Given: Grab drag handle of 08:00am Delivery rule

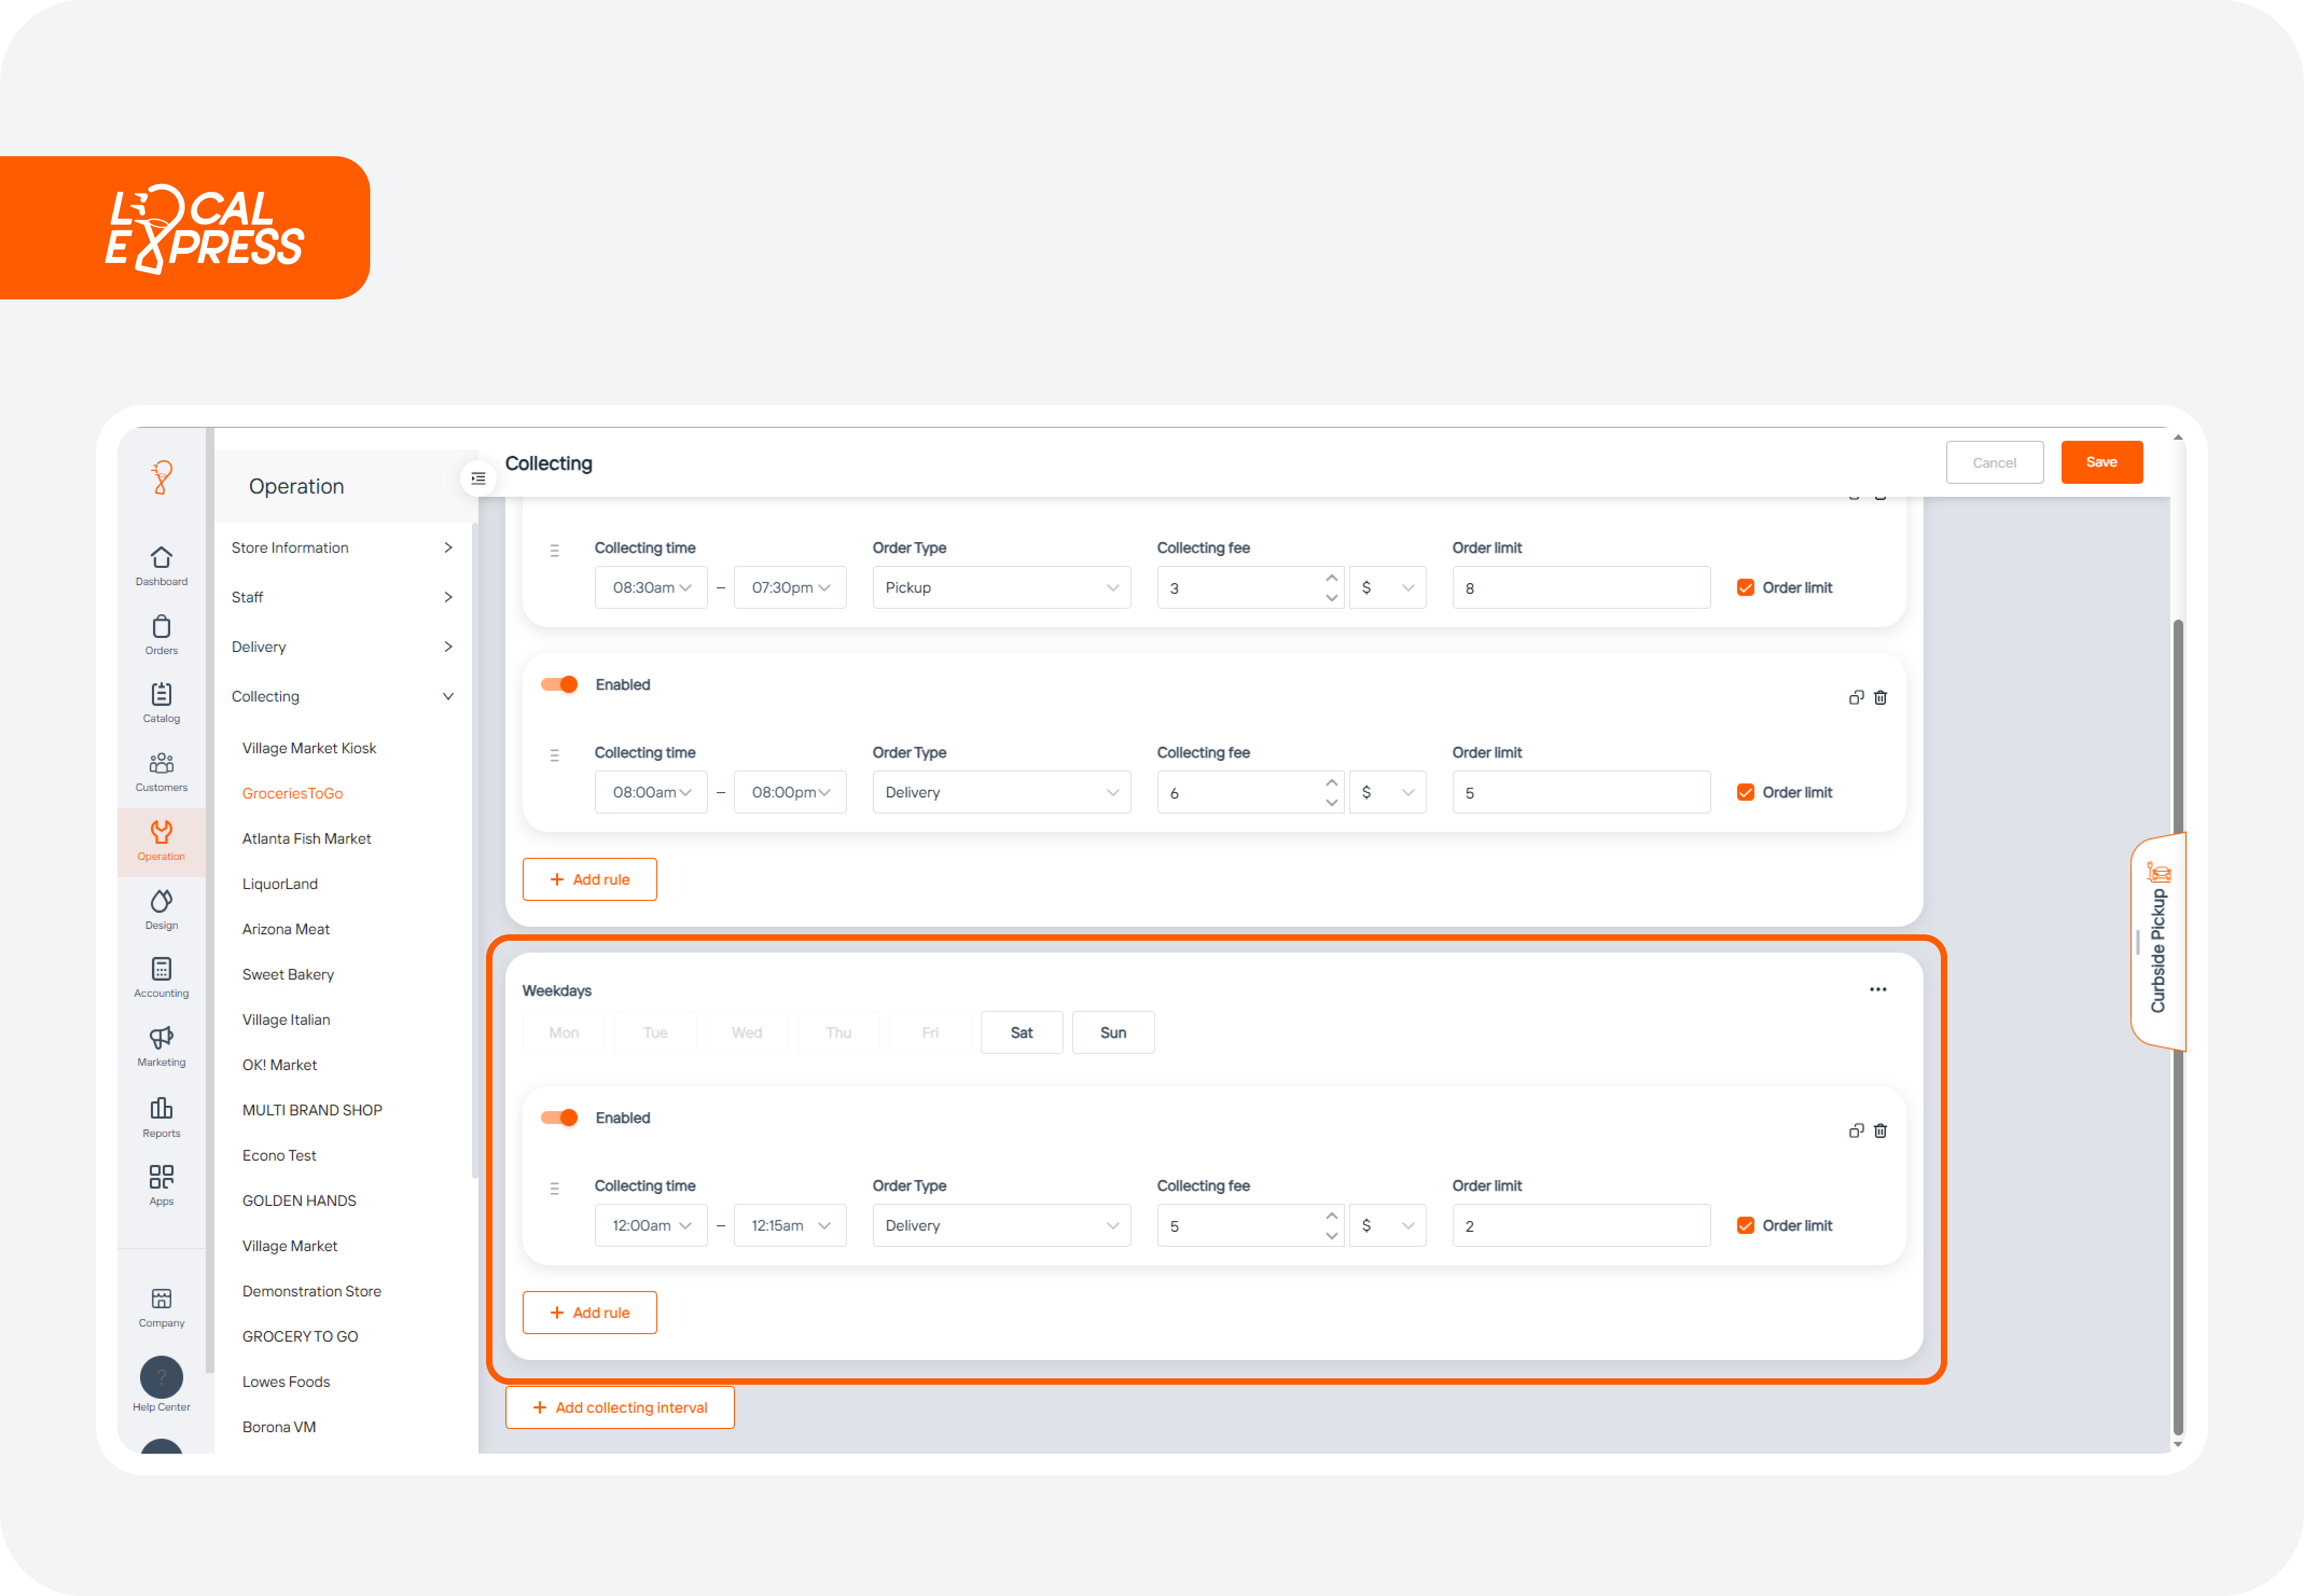Looking at the screenshot, I should [554, 756].
